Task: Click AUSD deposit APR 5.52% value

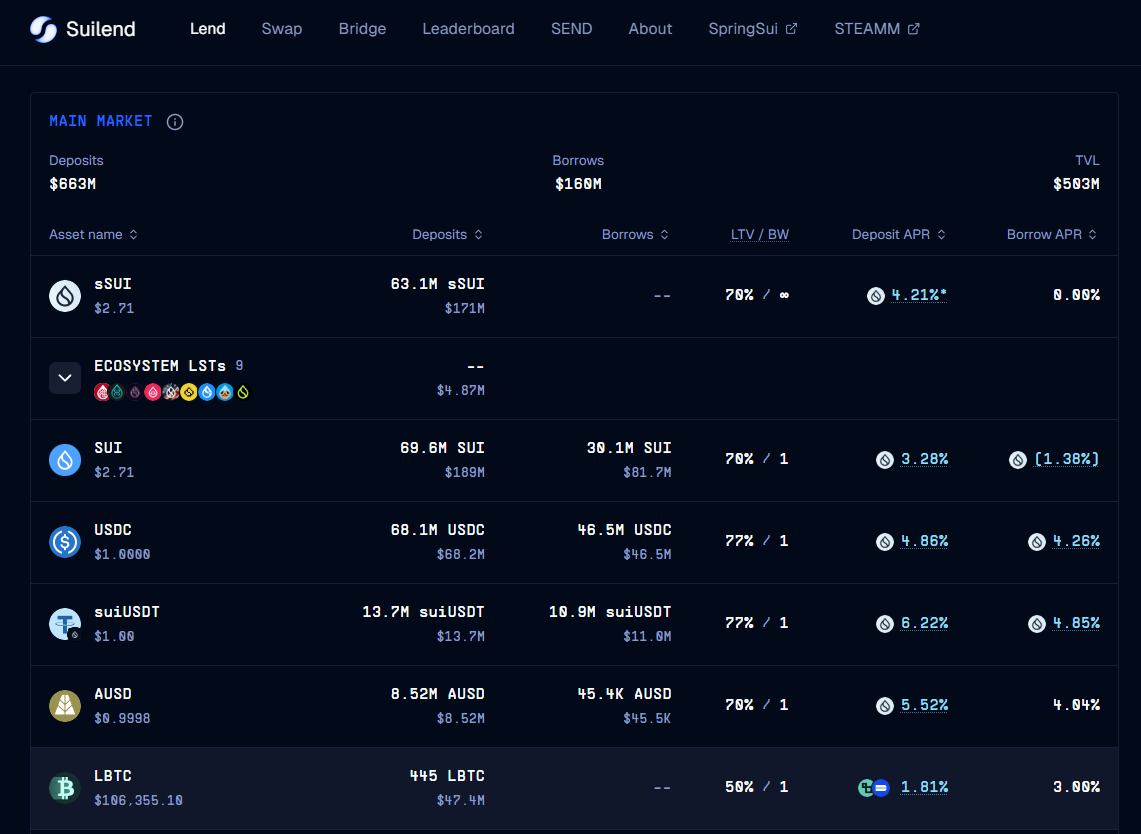Action: point(924,705)
